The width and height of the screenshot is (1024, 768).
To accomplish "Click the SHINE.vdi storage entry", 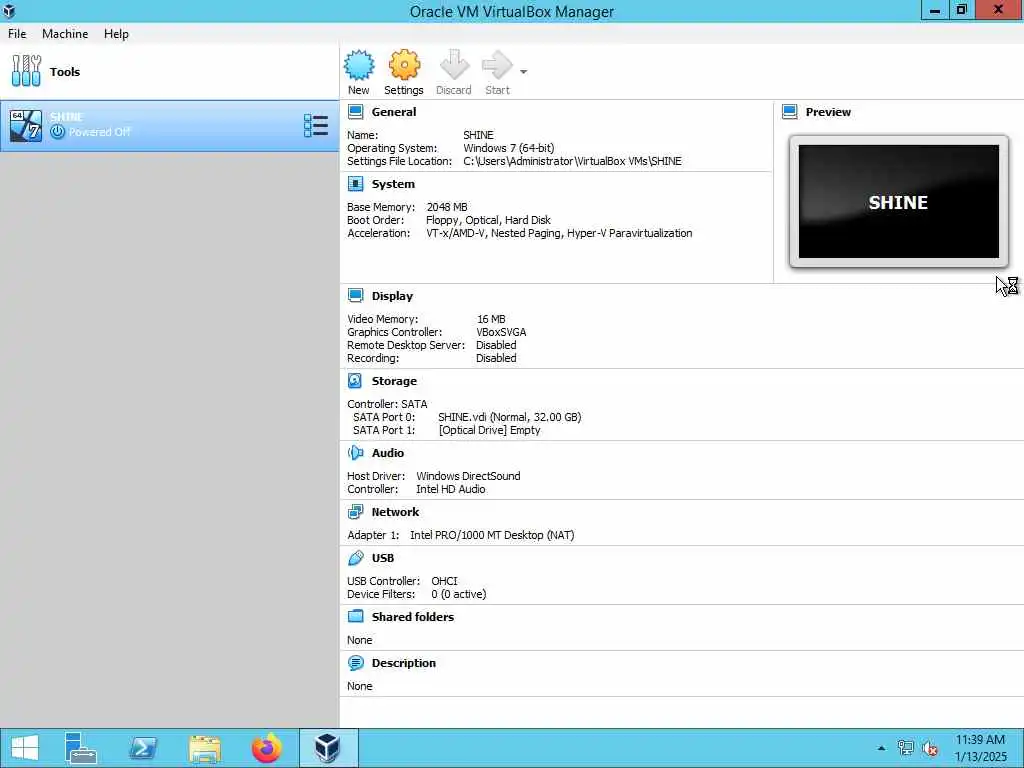I will [x=509, y=417].
